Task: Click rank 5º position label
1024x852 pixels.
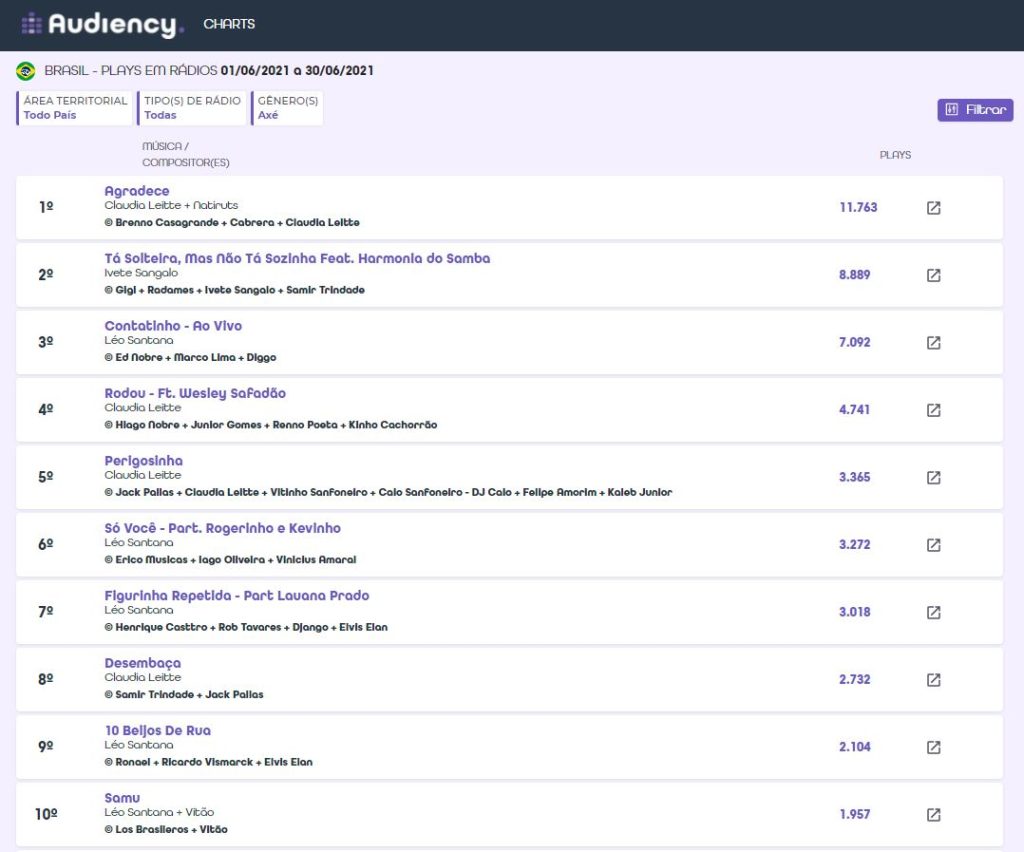Action: [x=46, y=477]
